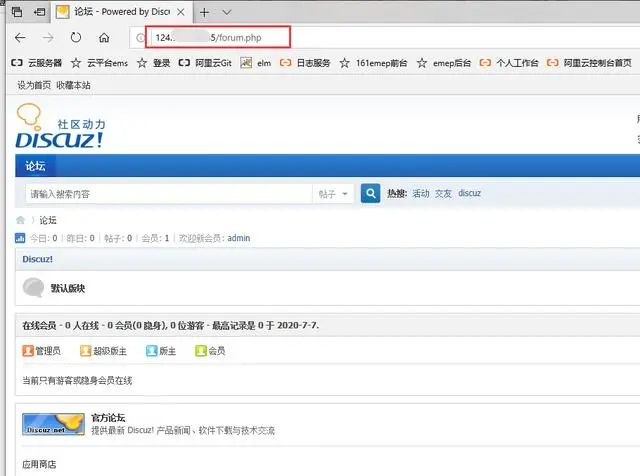Select the 论坛 - Powered by Discuz tab

(121, 12)
